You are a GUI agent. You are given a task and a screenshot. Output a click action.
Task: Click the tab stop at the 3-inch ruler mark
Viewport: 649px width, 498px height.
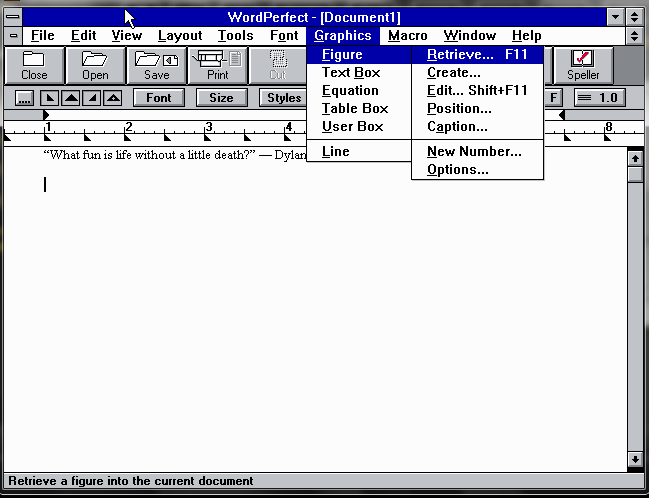pyautogui.click(x=207, y=137)
